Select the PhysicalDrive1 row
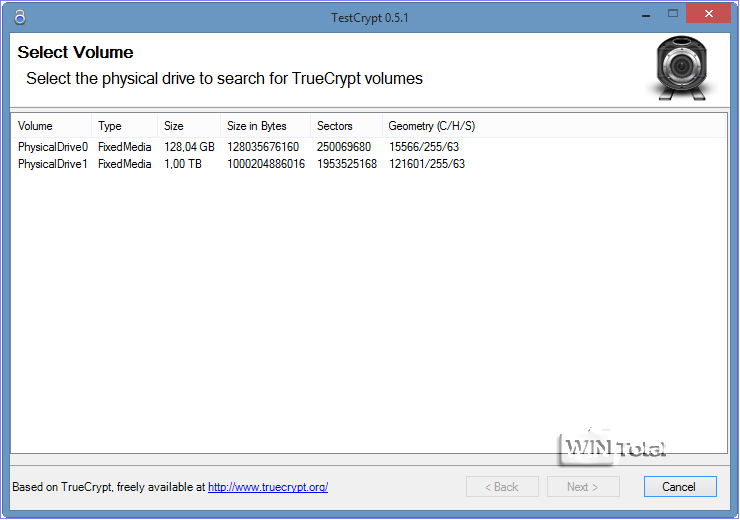The image size is (740, 520). pos(369,164)
